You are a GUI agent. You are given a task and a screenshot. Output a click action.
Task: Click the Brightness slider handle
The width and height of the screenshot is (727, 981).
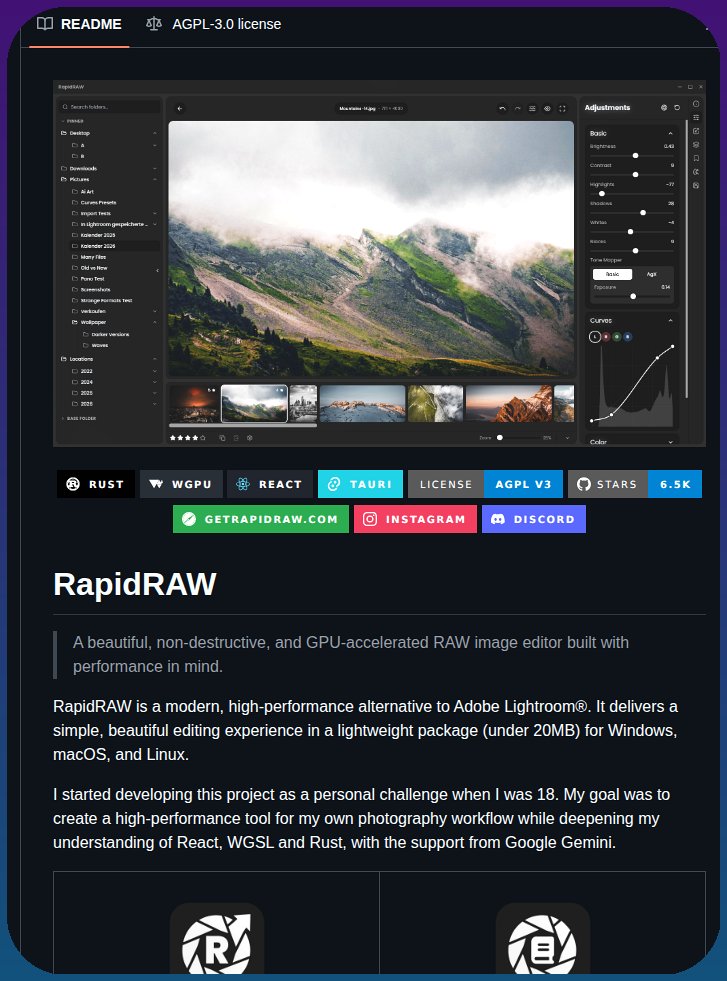[x=636, y=156]
